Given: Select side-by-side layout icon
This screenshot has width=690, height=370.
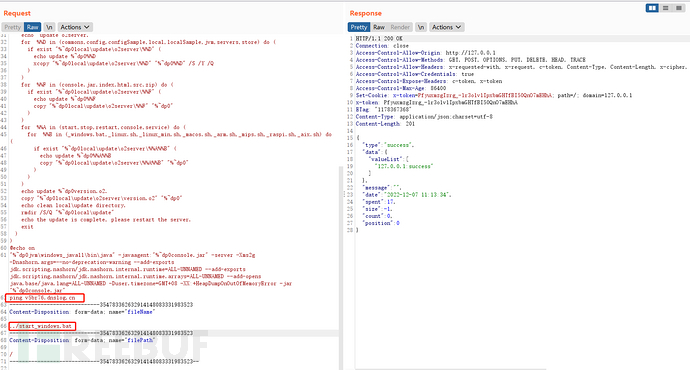Looking at the screenshot, I should pyautogui.click(x=652, y=8).
